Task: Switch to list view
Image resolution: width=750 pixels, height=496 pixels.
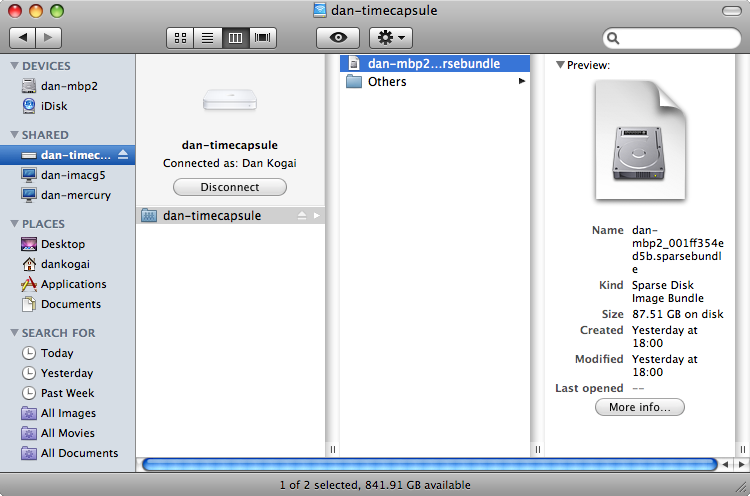Action: (208, 38)
